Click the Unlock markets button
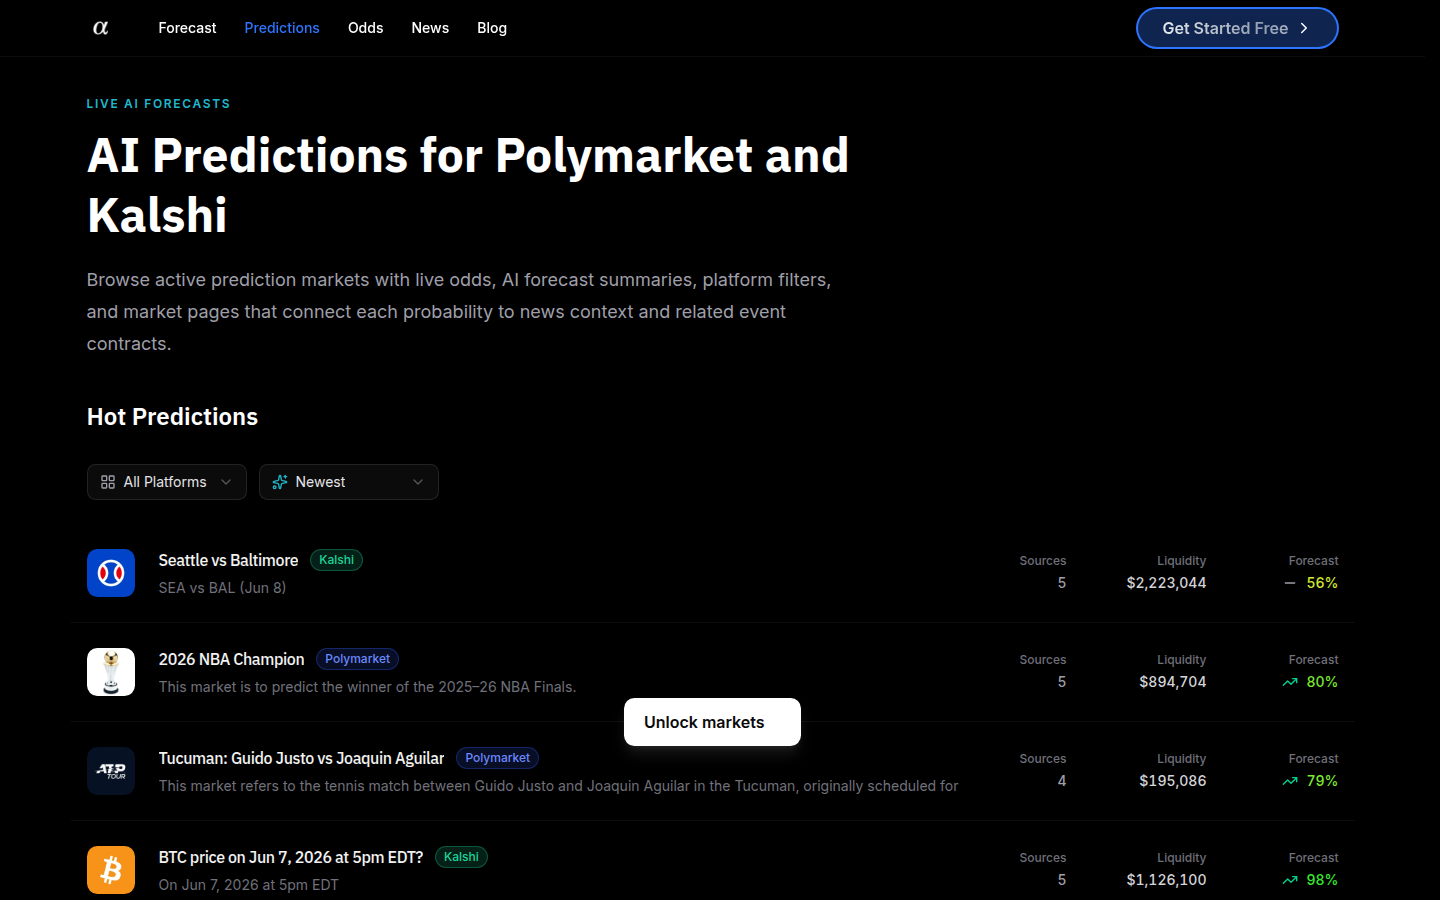Screen dimensions: 1440x900 point(712,722)
